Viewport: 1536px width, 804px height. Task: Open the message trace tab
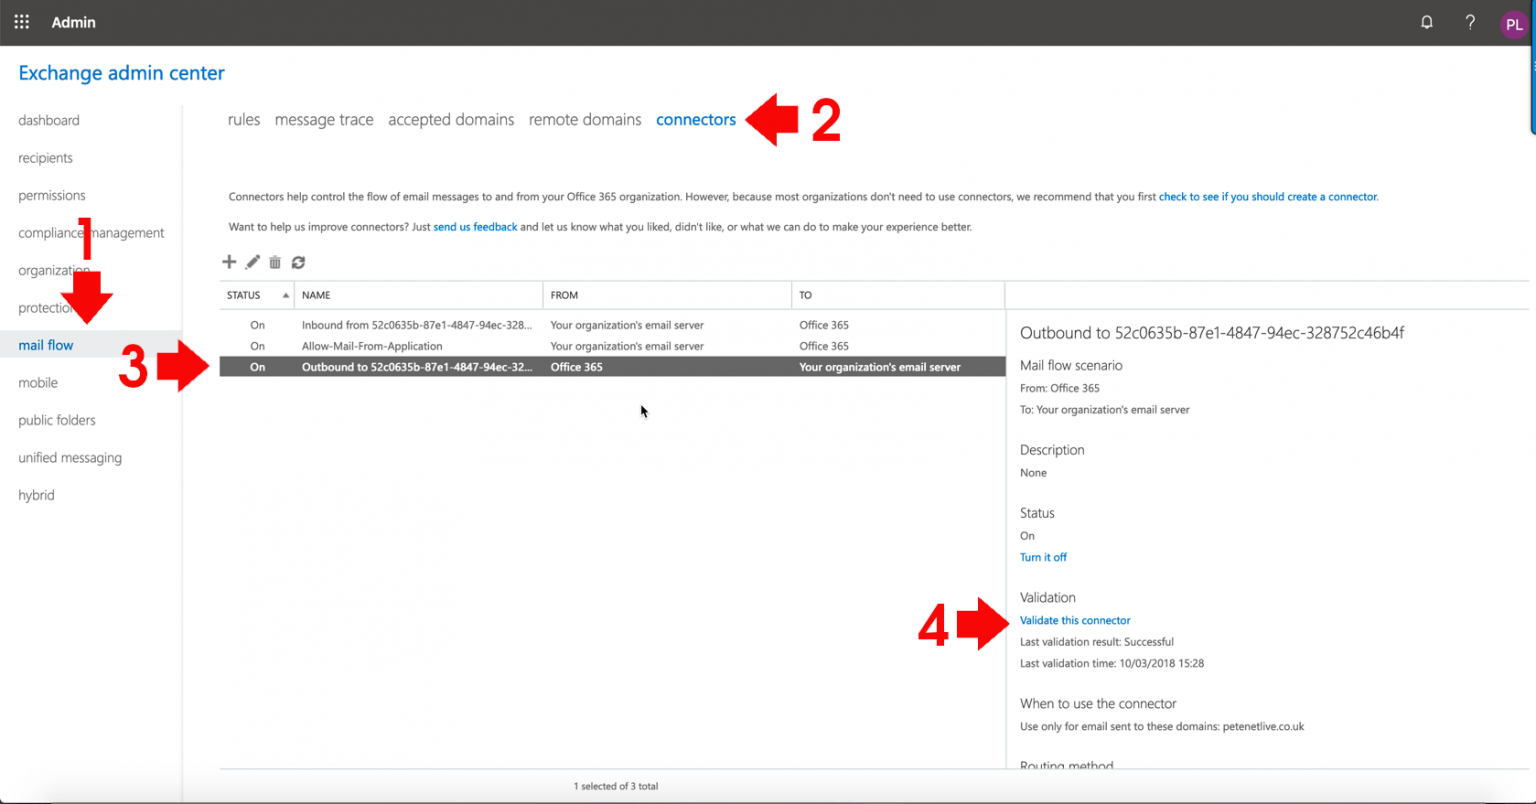coord(324,119)
